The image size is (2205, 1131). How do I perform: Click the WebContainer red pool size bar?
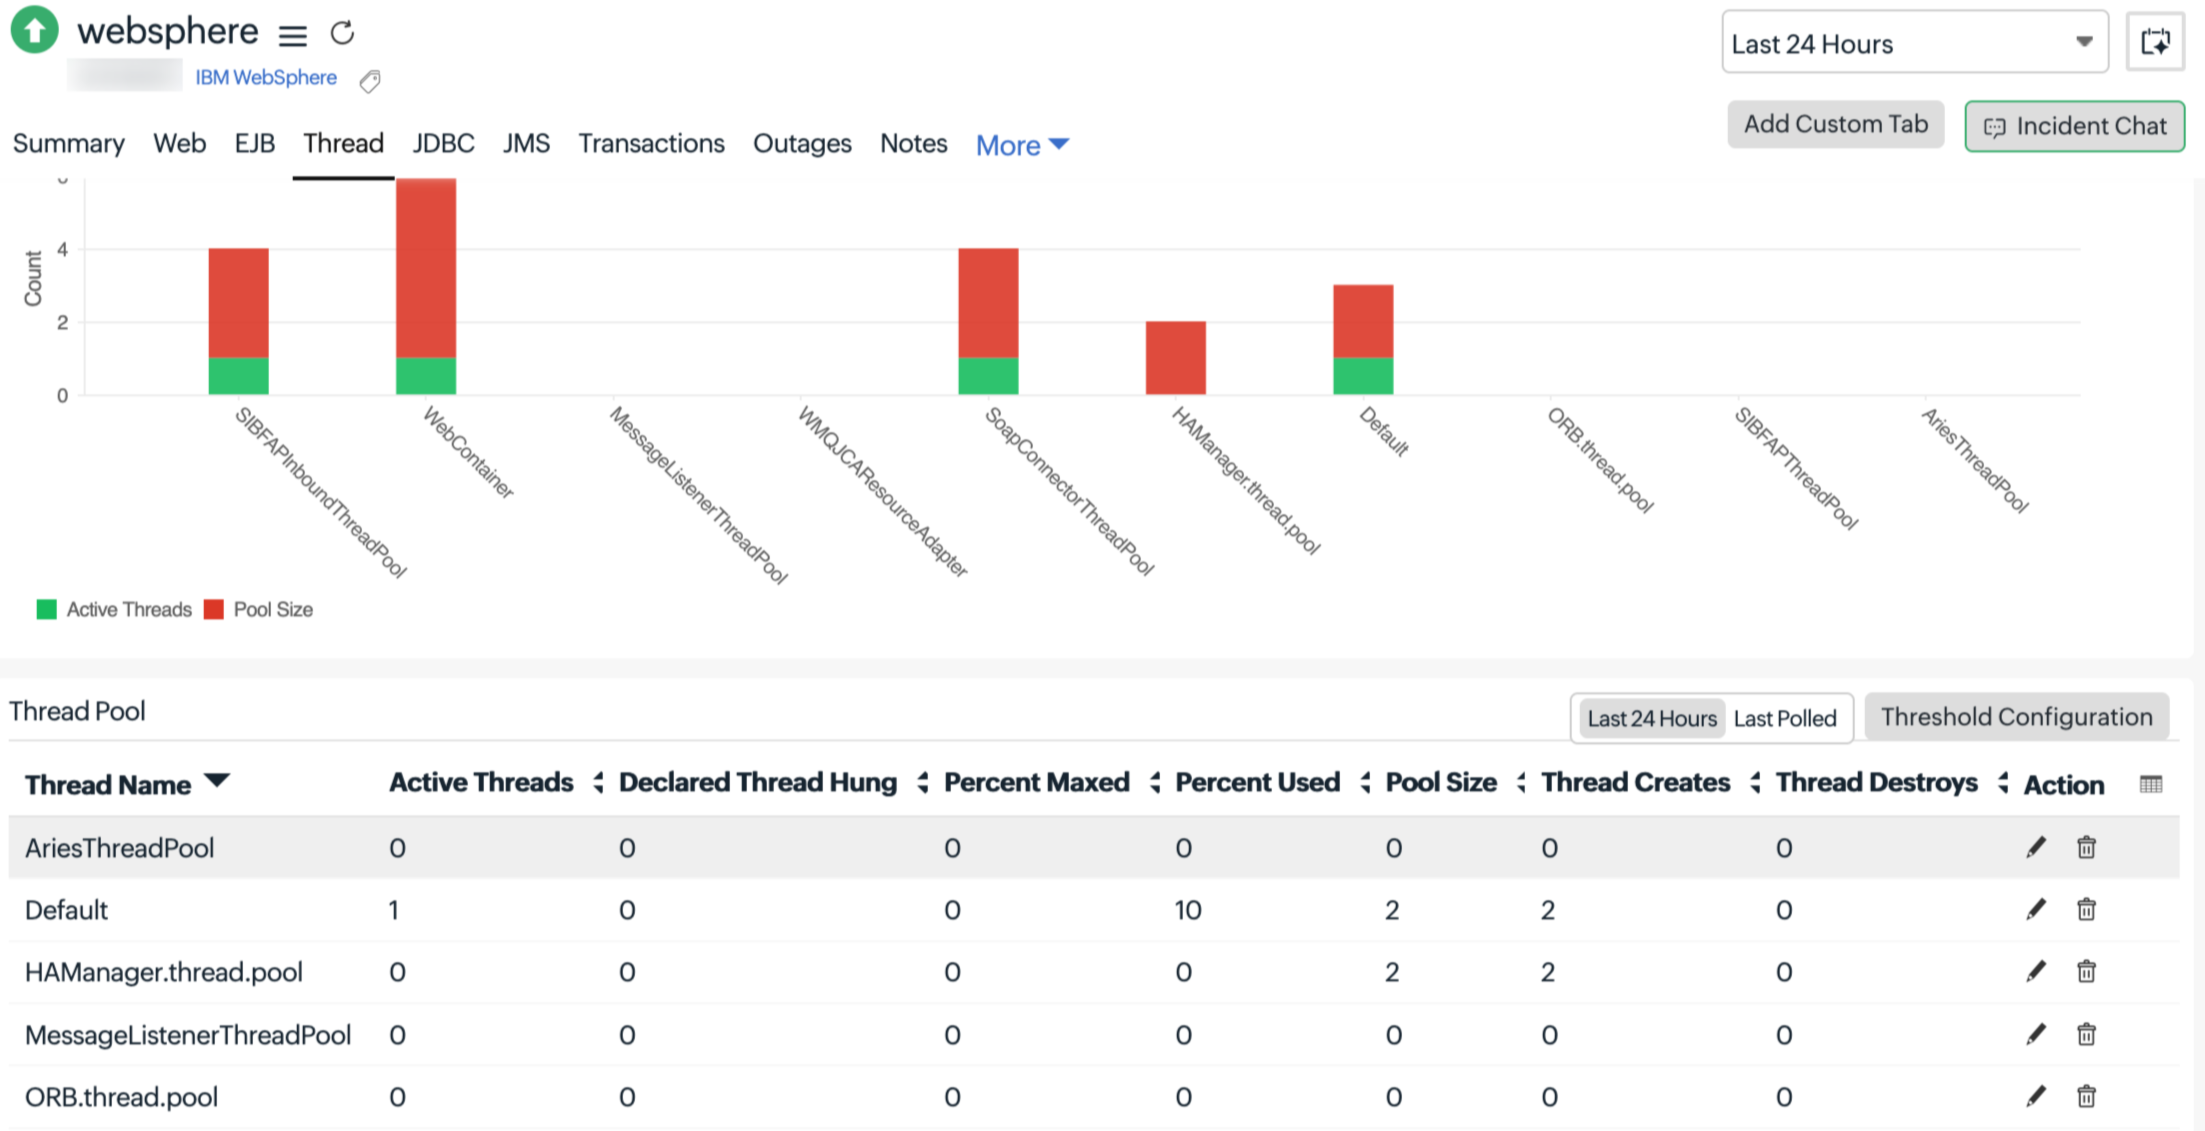(426, 267)
